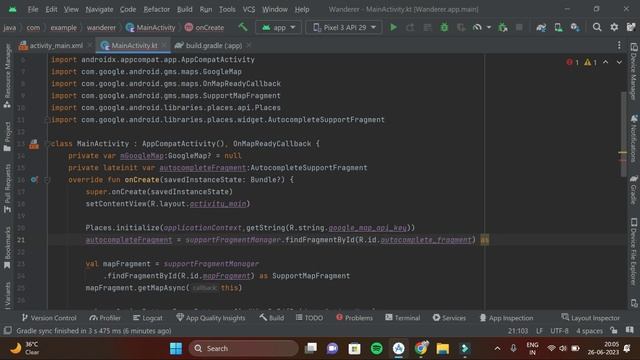
Task: Open the Profiler tool window
Action: click(105, 318)
